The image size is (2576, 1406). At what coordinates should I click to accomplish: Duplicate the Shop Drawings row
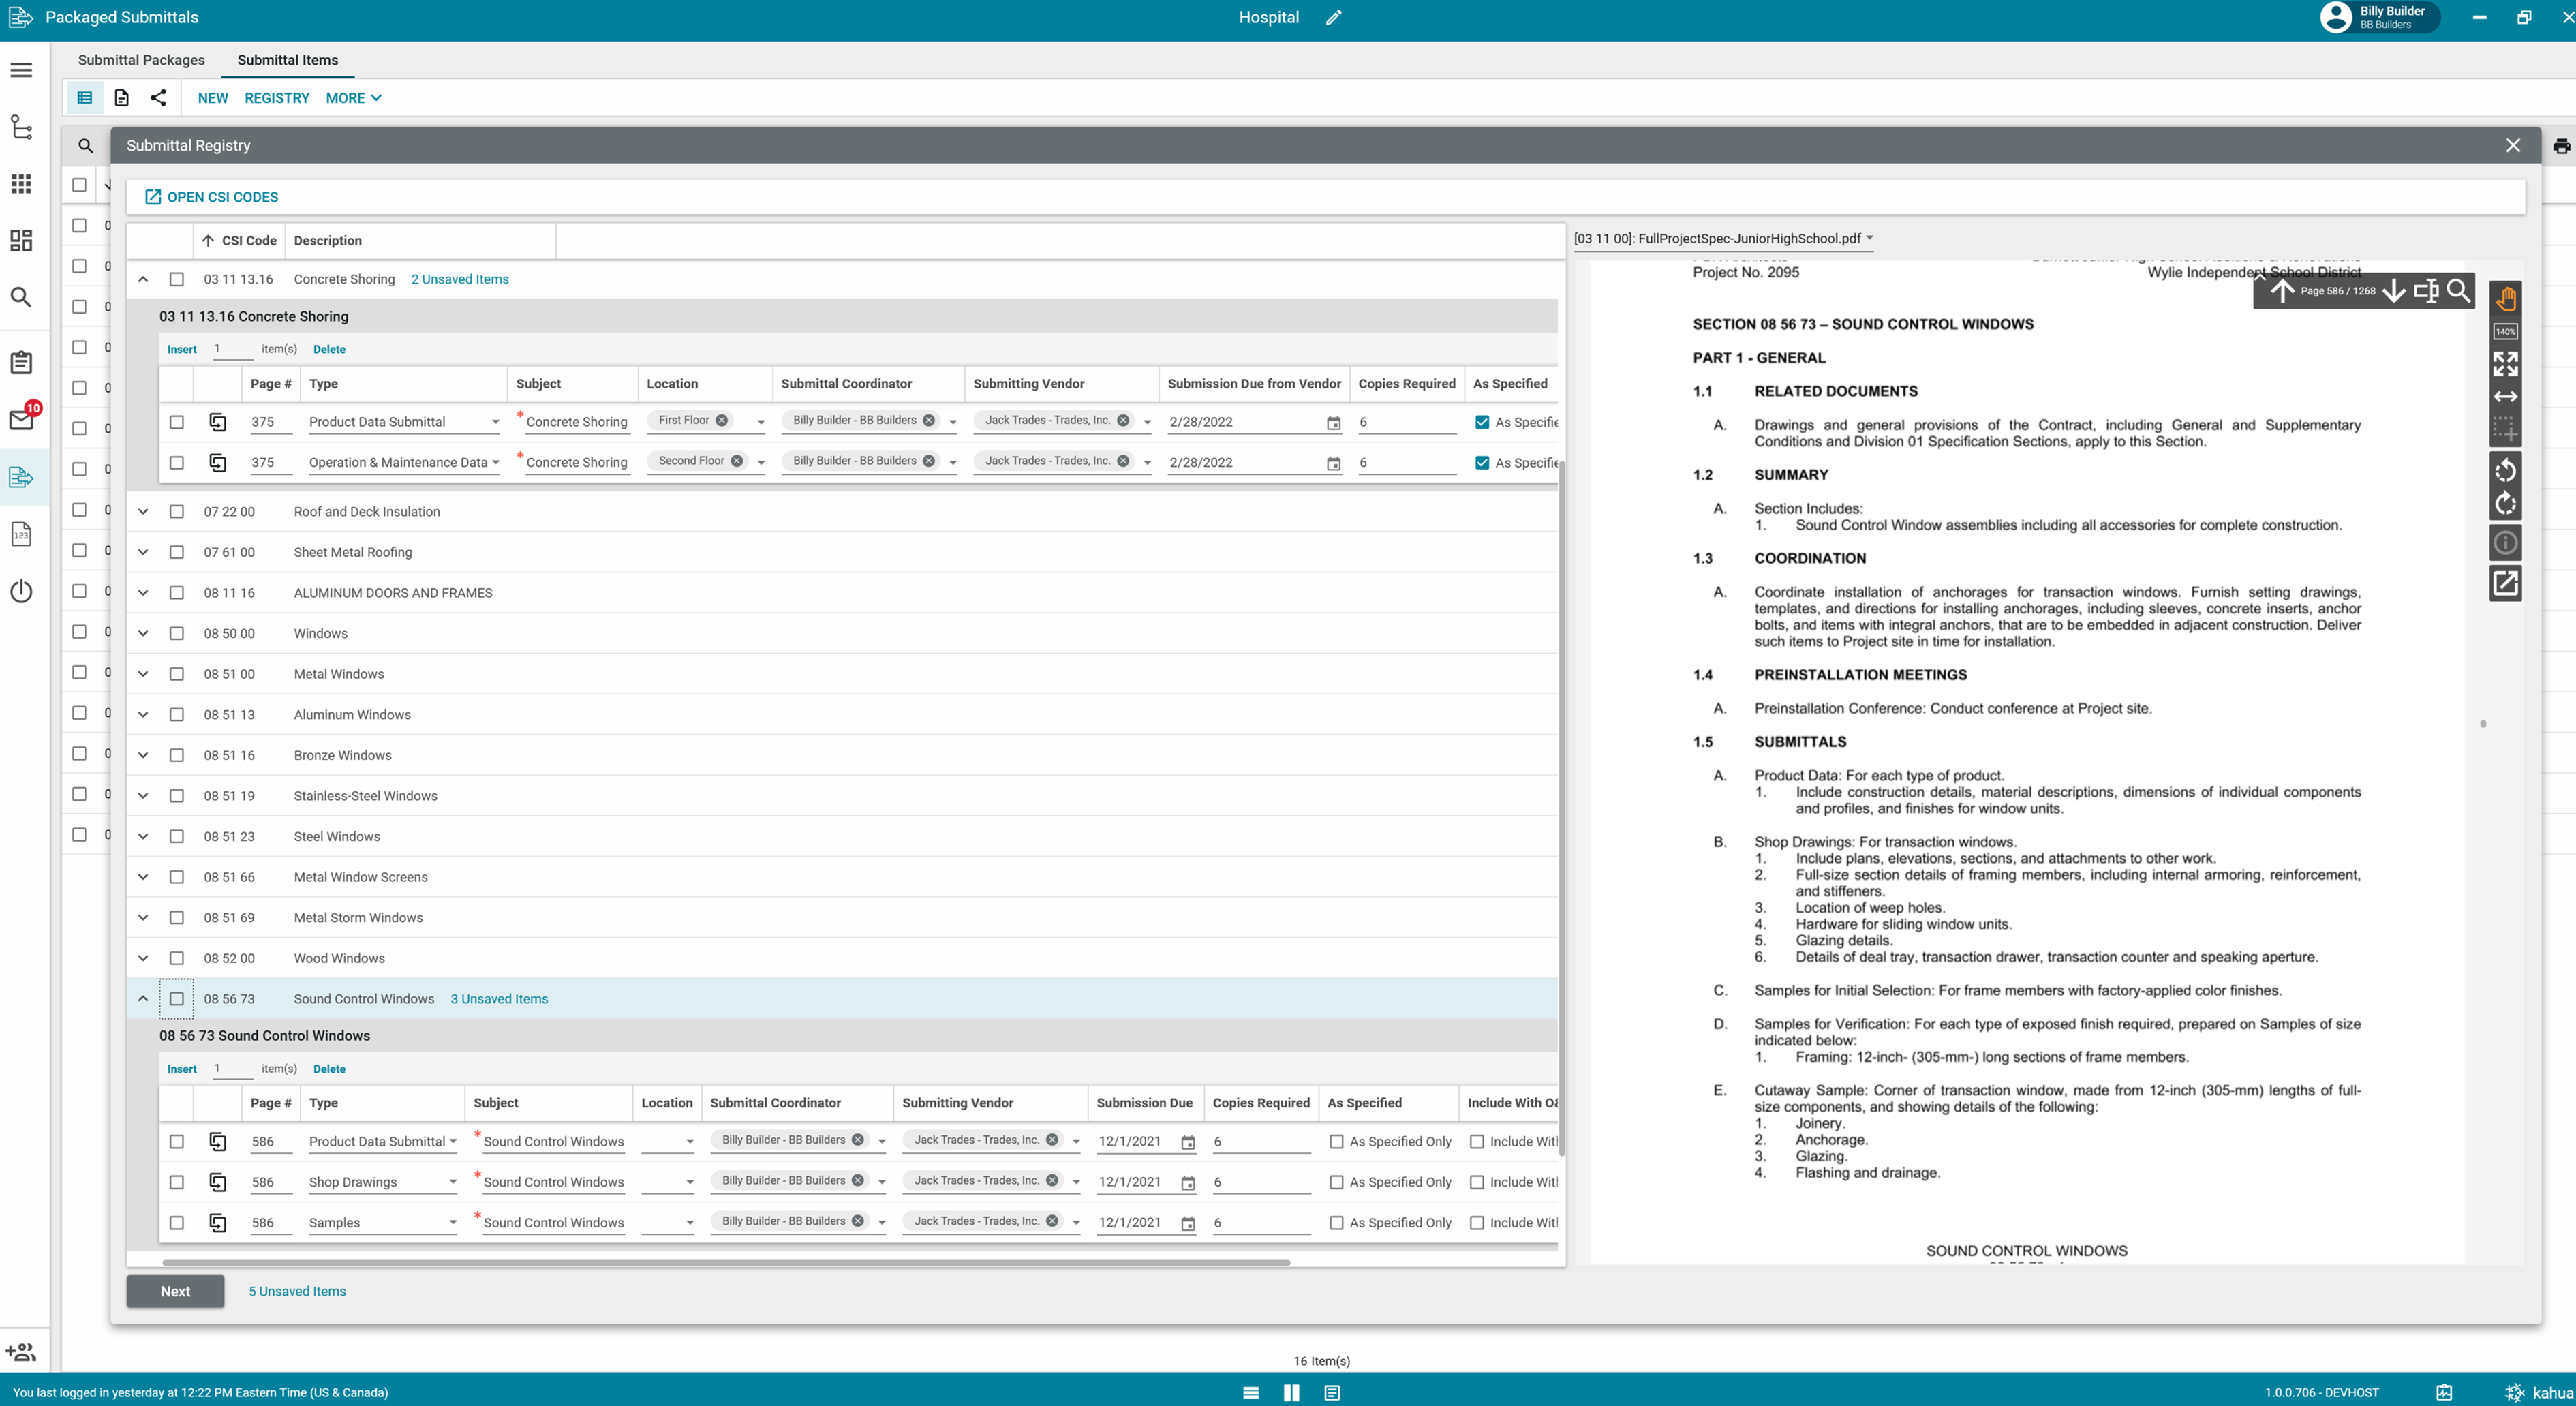[217, 1182]
